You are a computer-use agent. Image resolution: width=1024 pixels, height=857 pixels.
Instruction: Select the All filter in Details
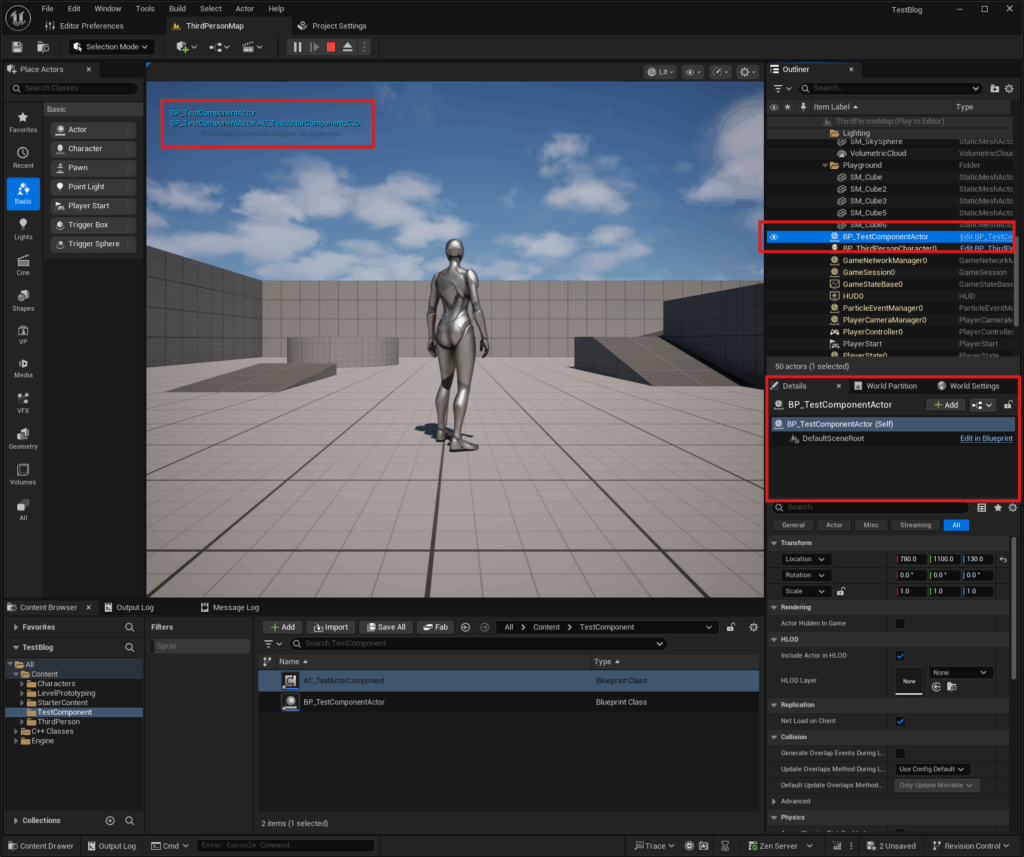956,525
